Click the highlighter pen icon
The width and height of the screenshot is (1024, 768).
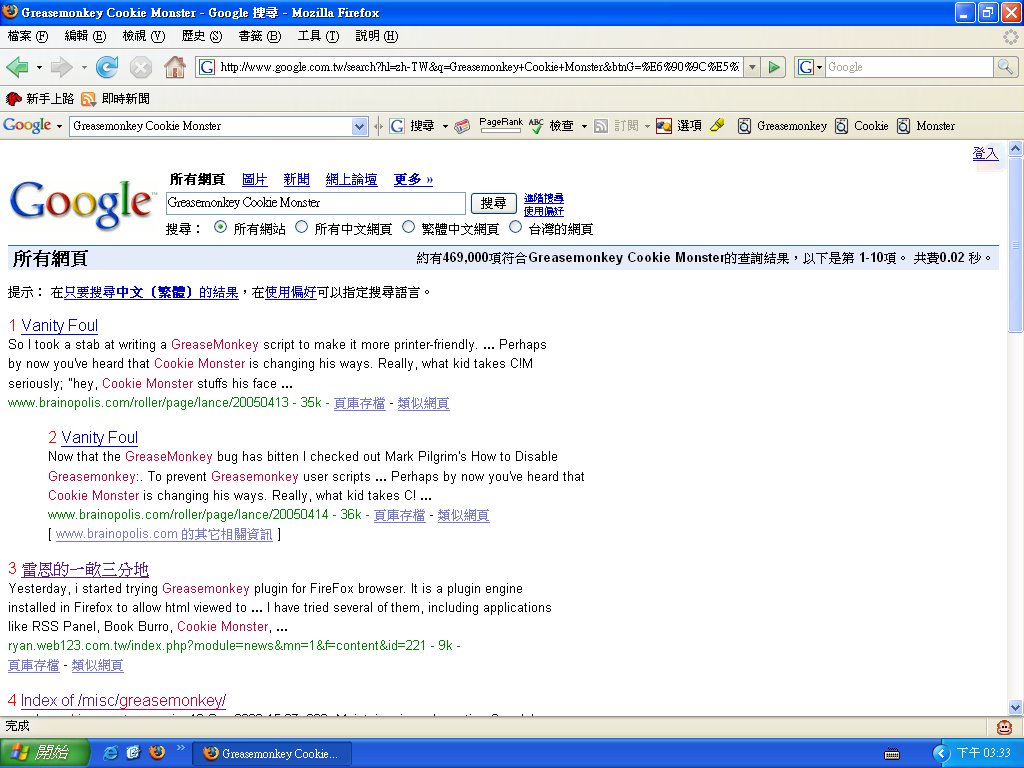[x=717, y=125]
